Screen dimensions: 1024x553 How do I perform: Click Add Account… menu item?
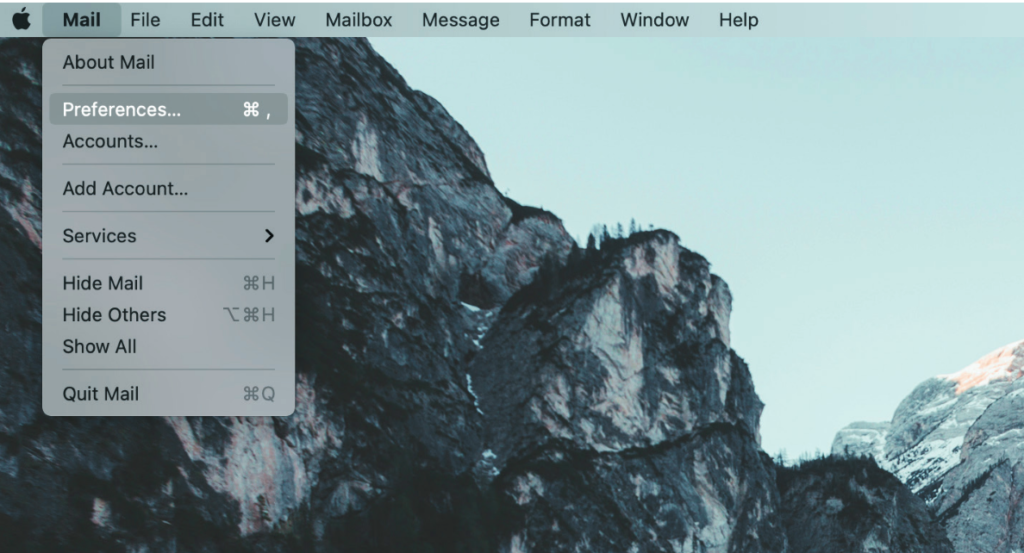[x=168, y=188]
